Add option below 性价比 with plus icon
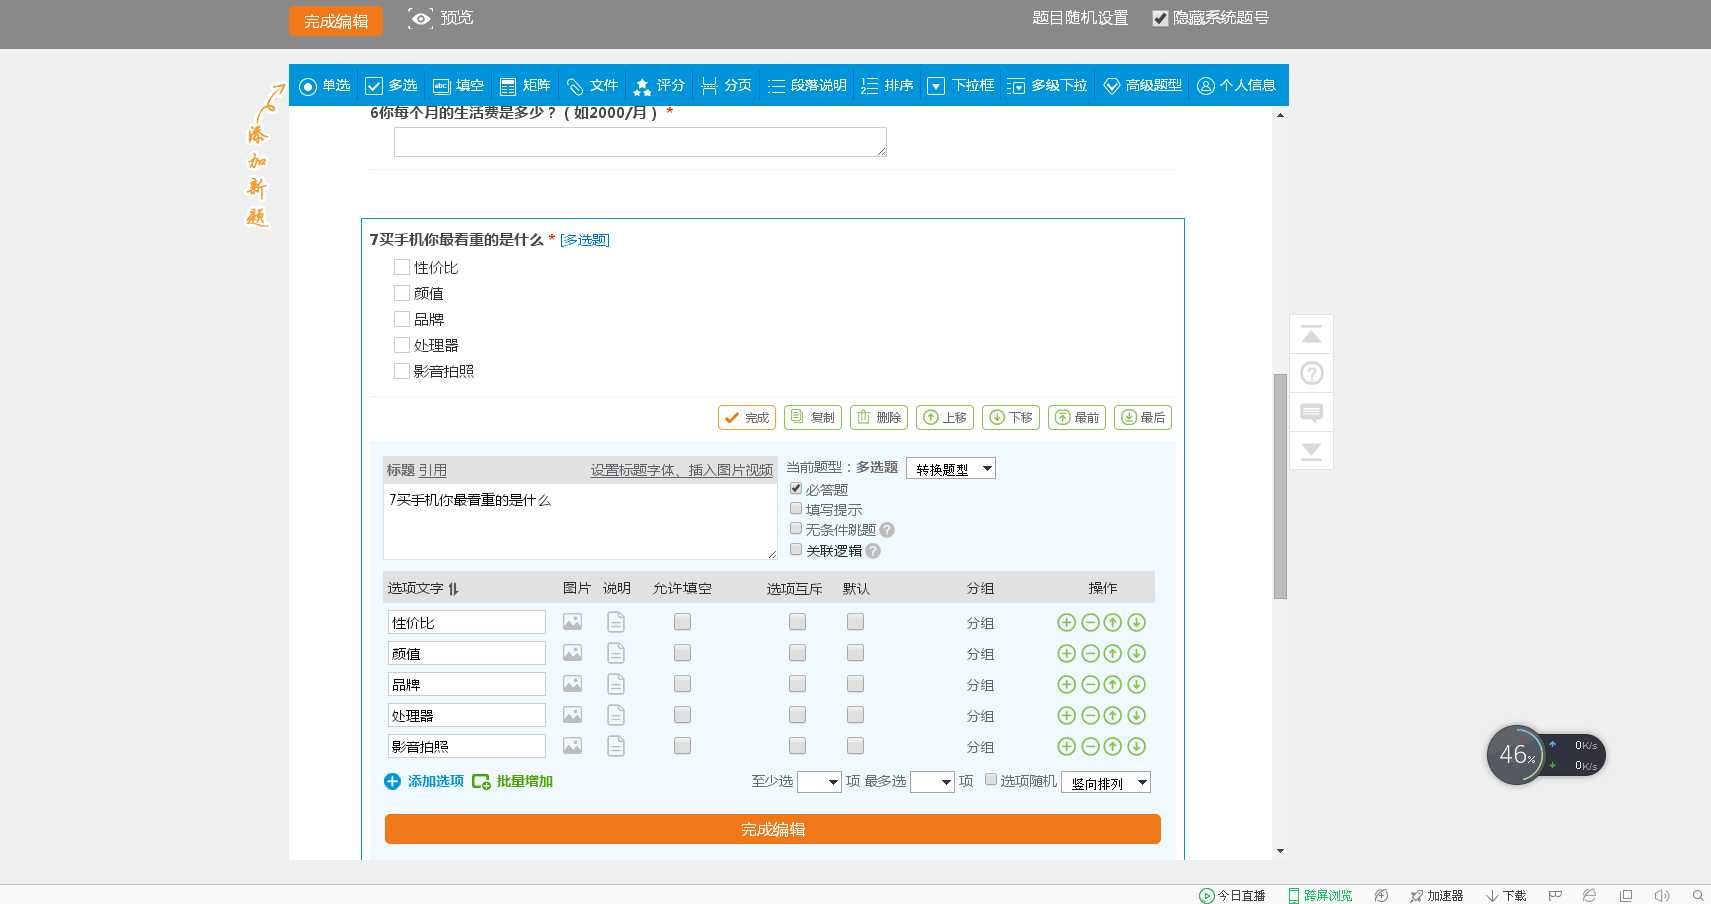The image size is (1711, 904). tap(1067, 622)
